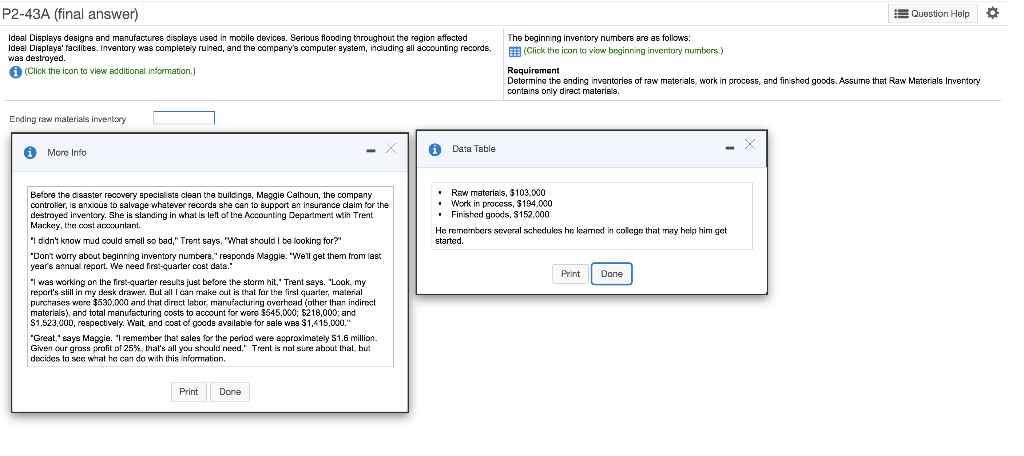Click the 'Raw materials, $103,000' line

click(498, 193)
